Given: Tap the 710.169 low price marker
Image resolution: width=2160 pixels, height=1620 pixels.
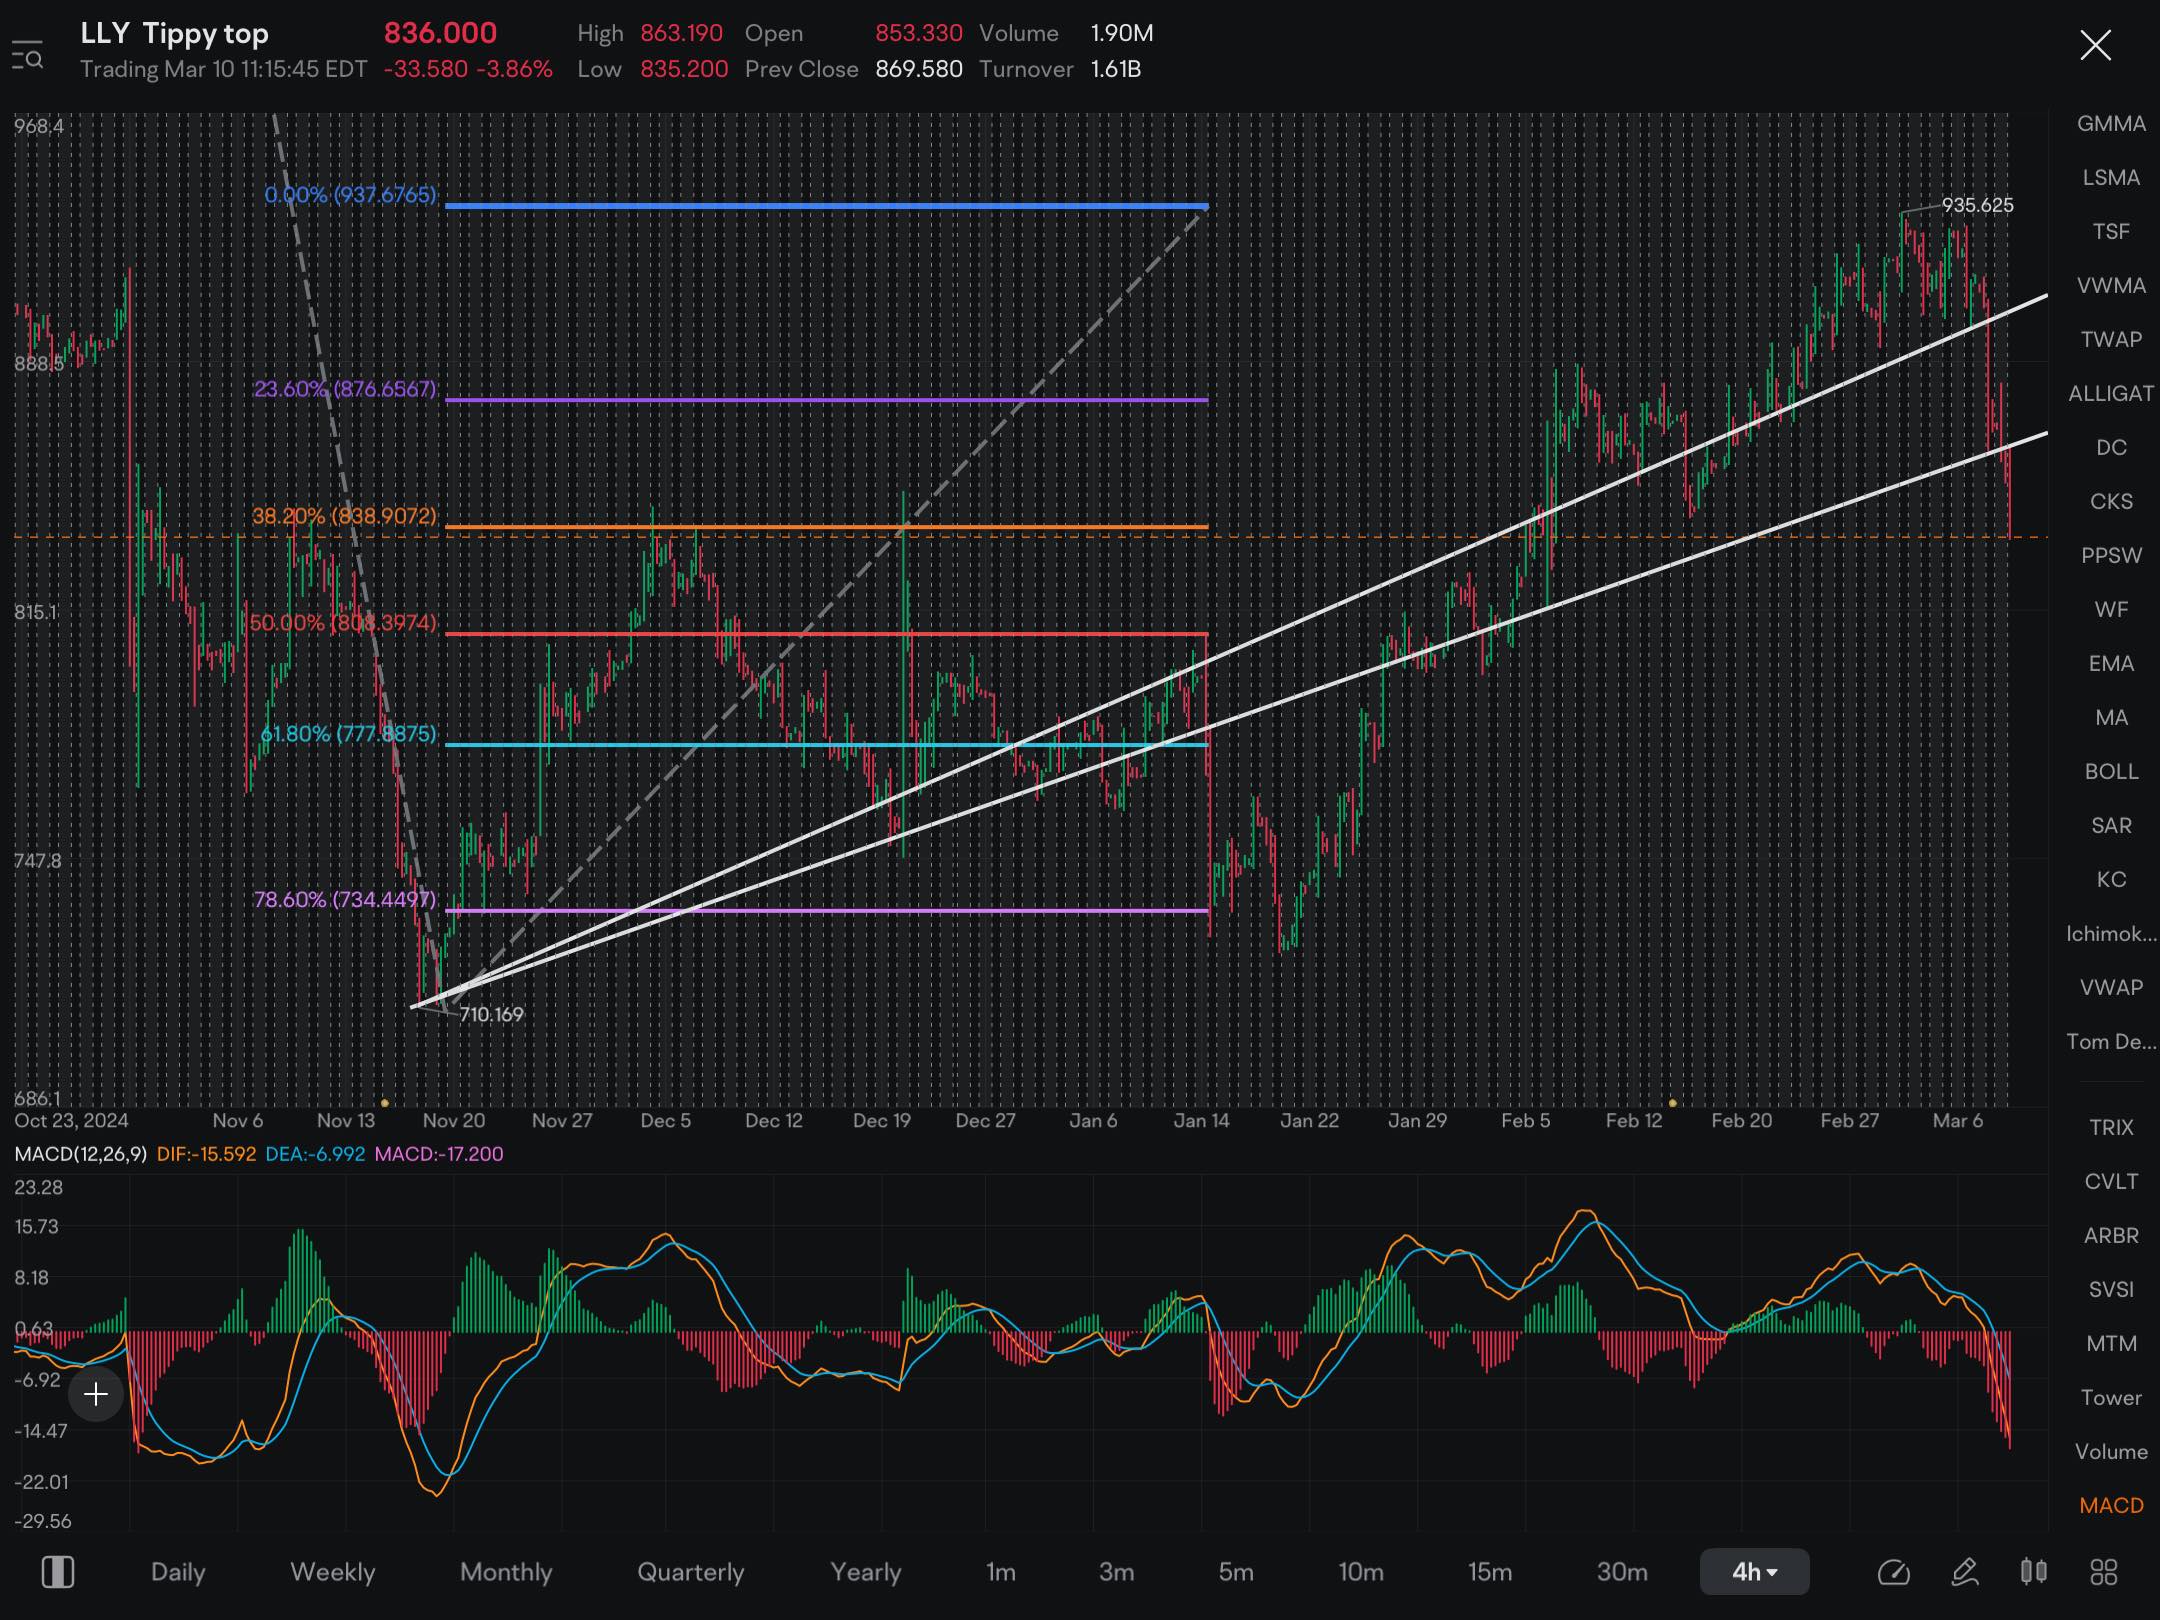Looking at the screenshot, I should 491,1014.
